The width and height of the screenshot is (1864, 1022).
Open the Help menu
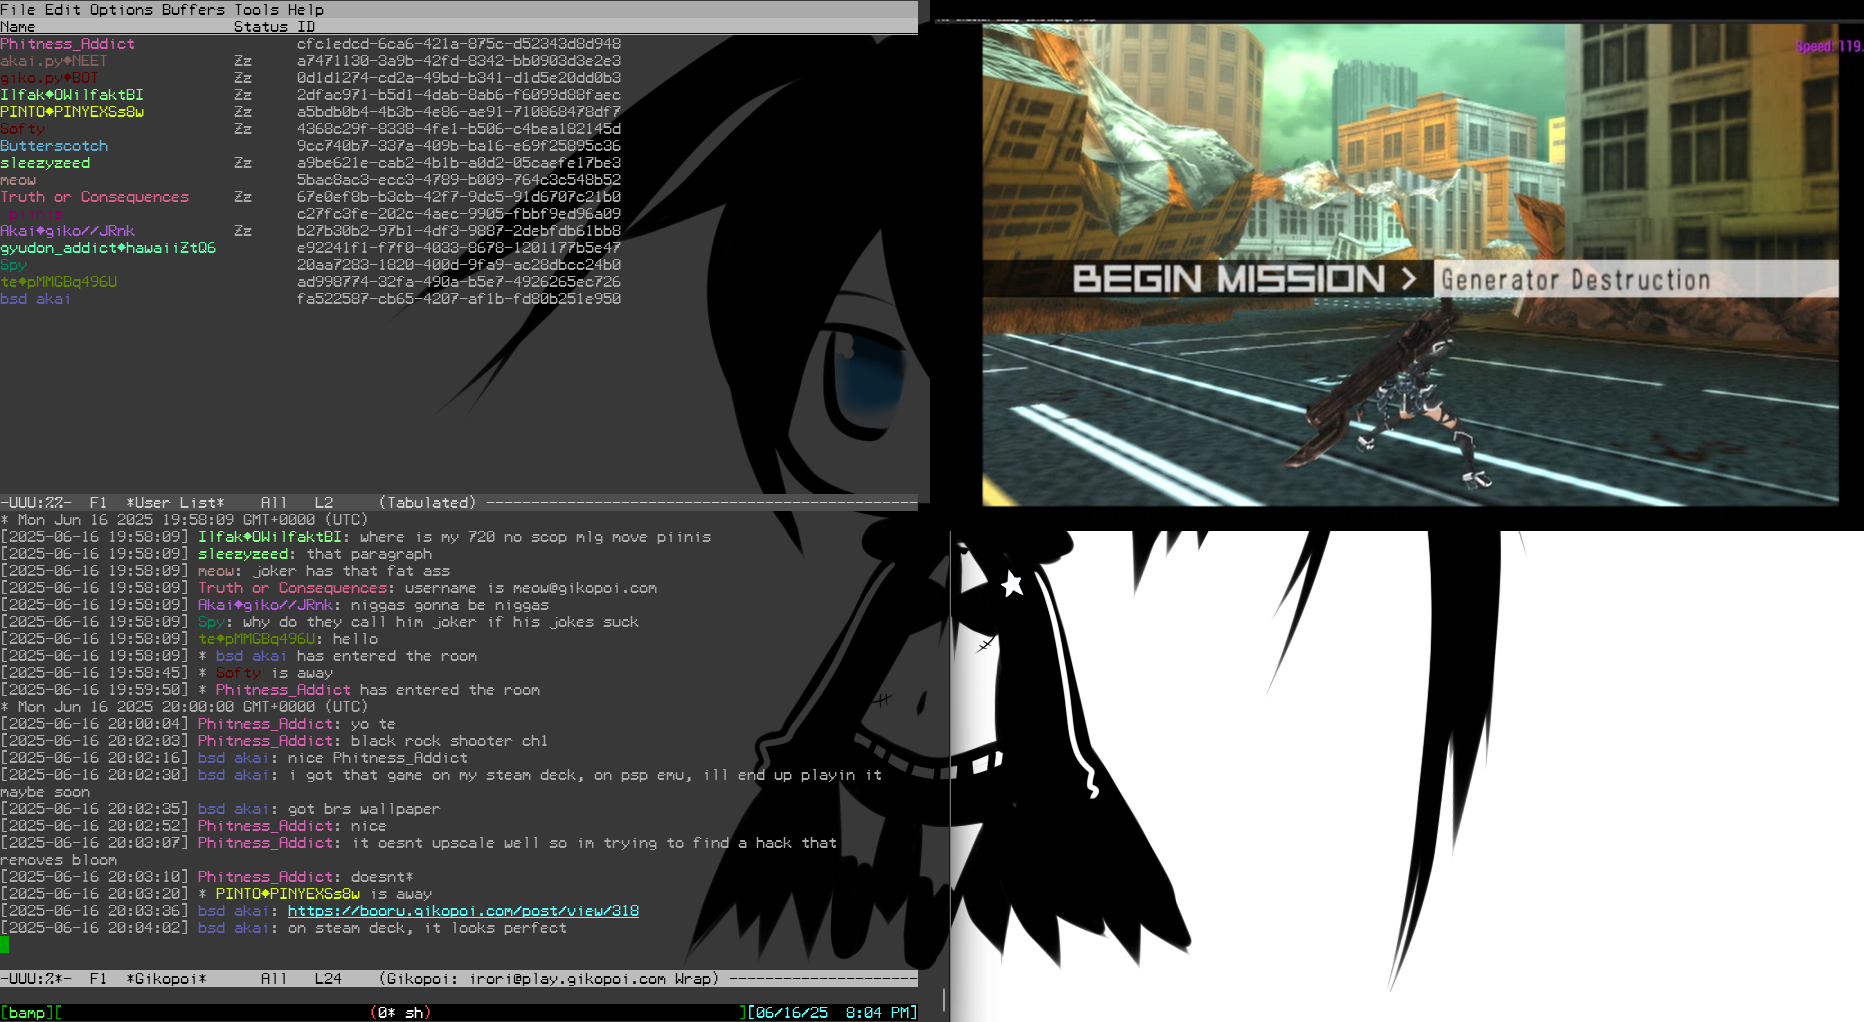[306, 9]
